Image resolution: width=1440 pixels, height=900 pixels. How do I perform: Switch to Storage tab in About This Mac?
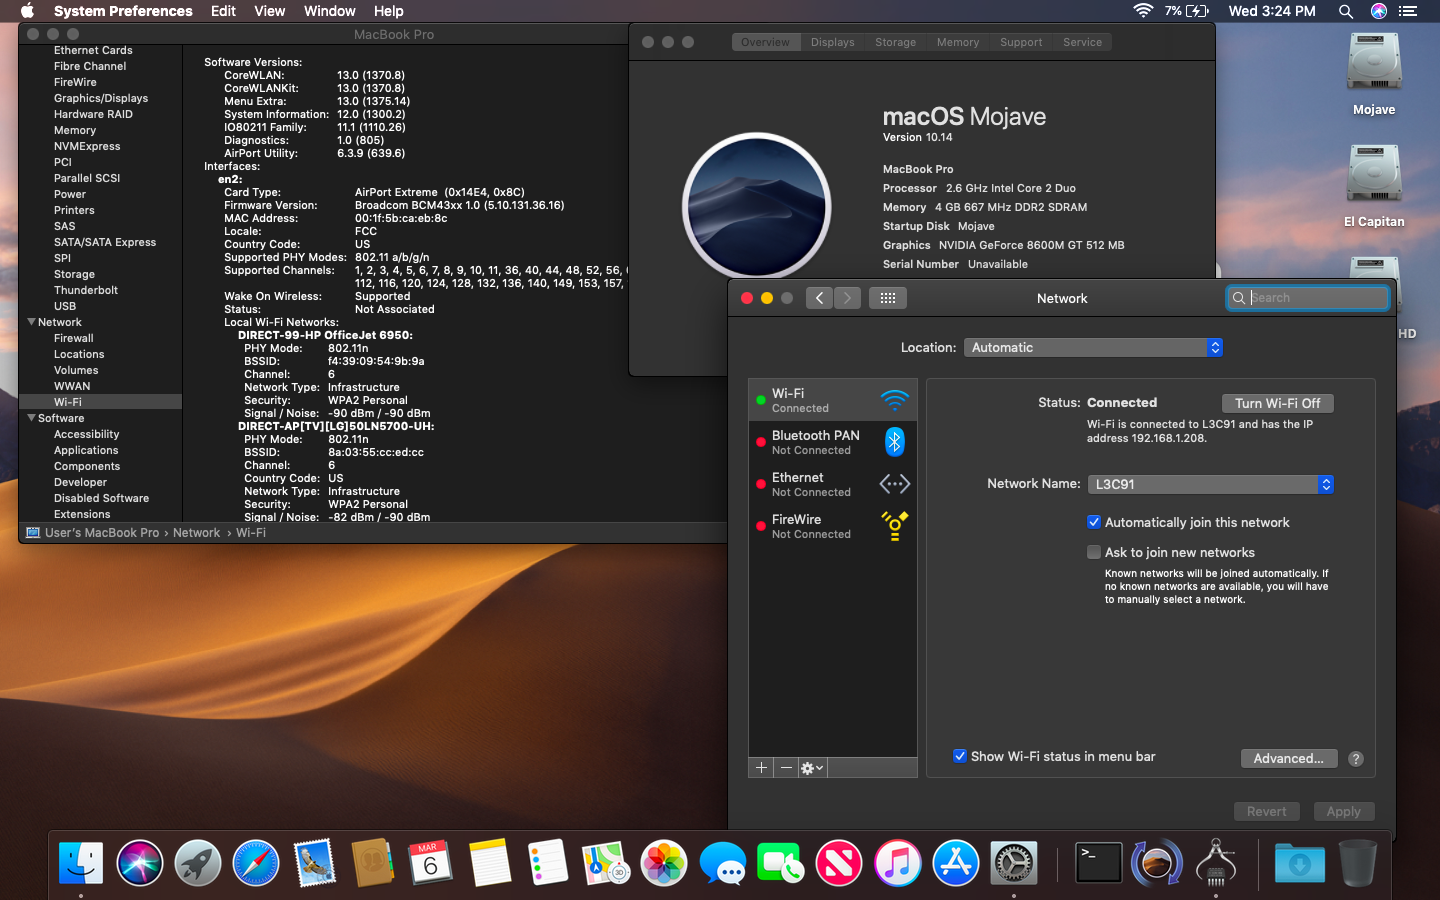[895, 42]
